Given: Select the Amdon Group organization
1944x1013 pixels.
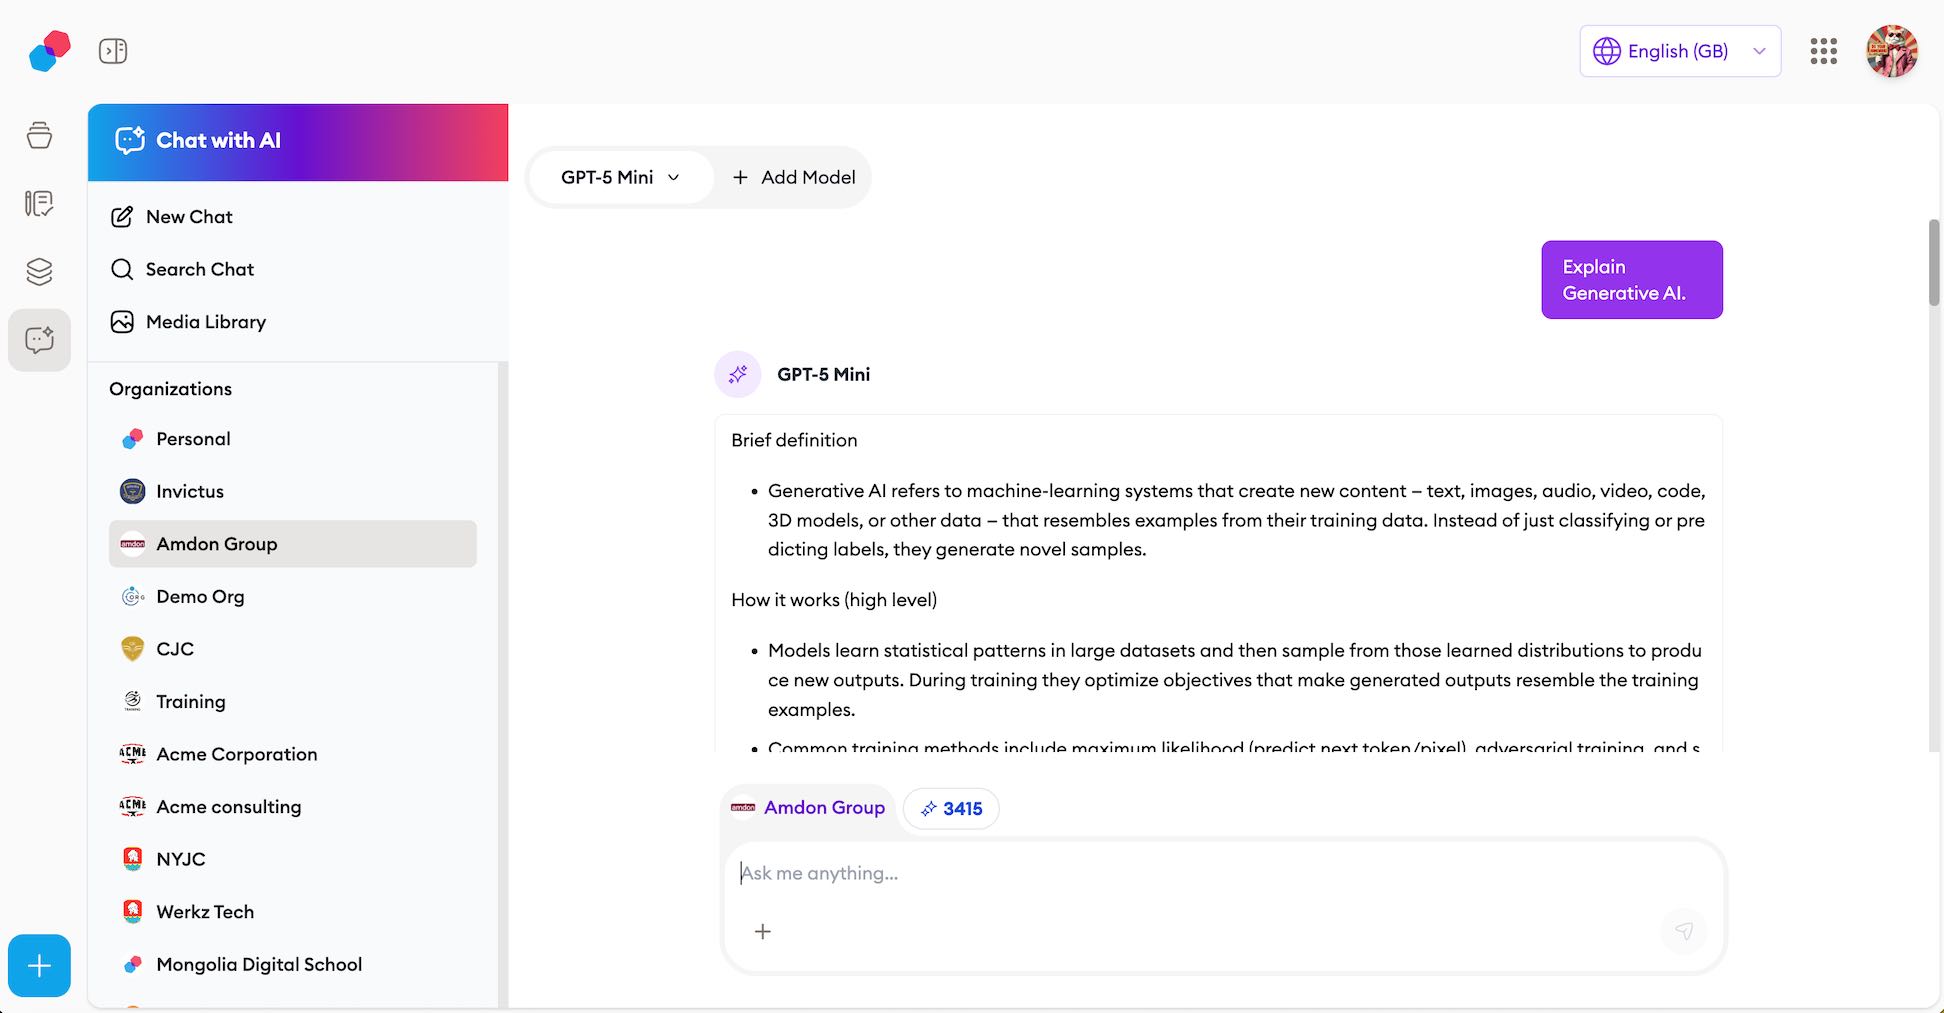Looking at the screenshot, I should coord(217,544).
